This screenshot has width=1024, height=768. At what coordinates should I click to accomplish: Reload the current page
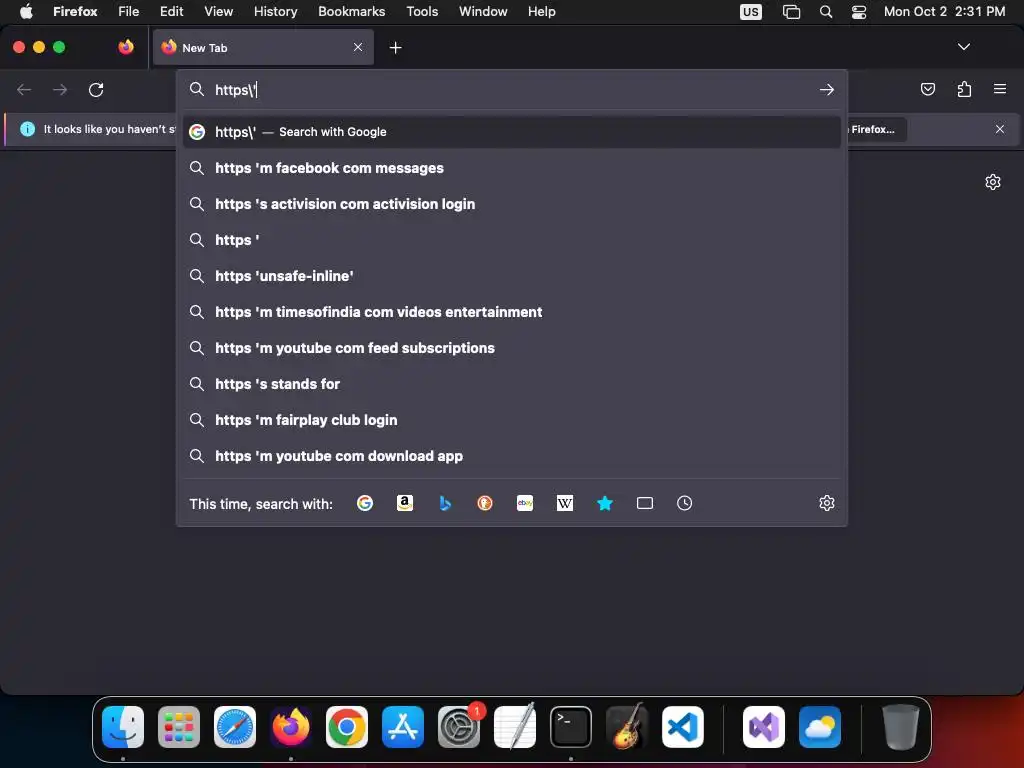tap(96, 89)
